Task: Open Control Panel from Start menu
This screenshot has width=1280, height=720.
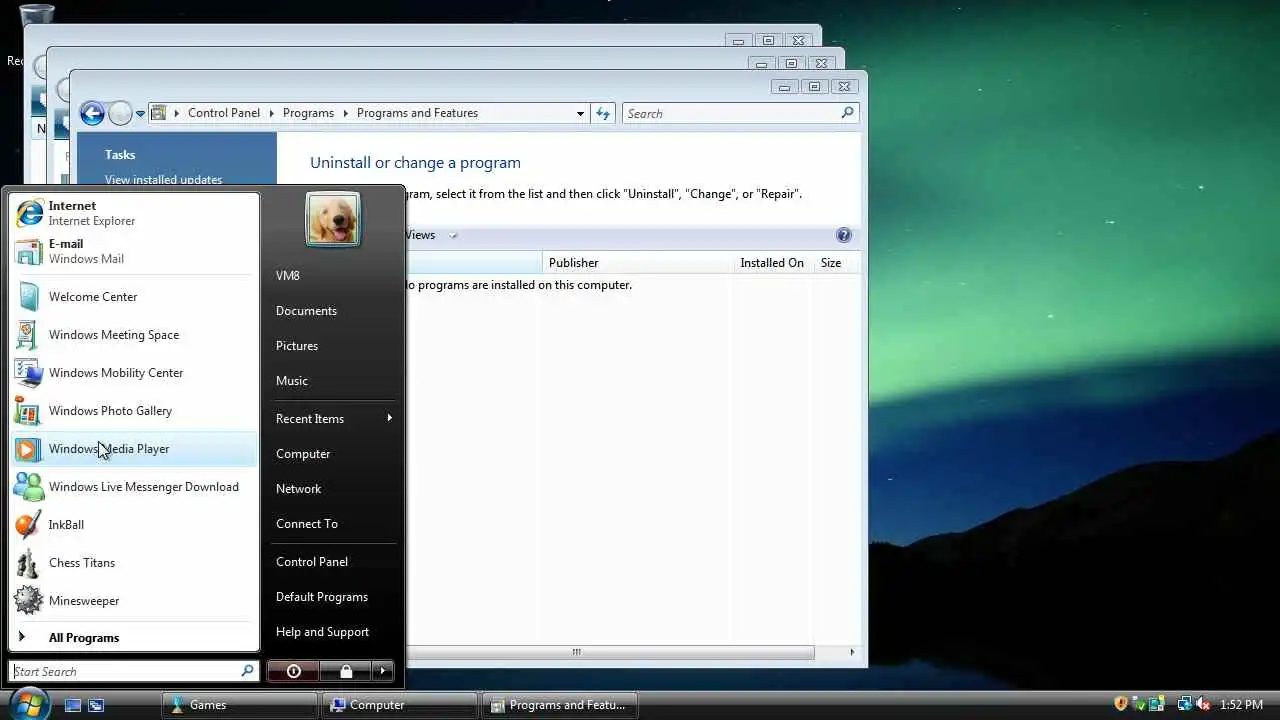Action: pos(333,562)
